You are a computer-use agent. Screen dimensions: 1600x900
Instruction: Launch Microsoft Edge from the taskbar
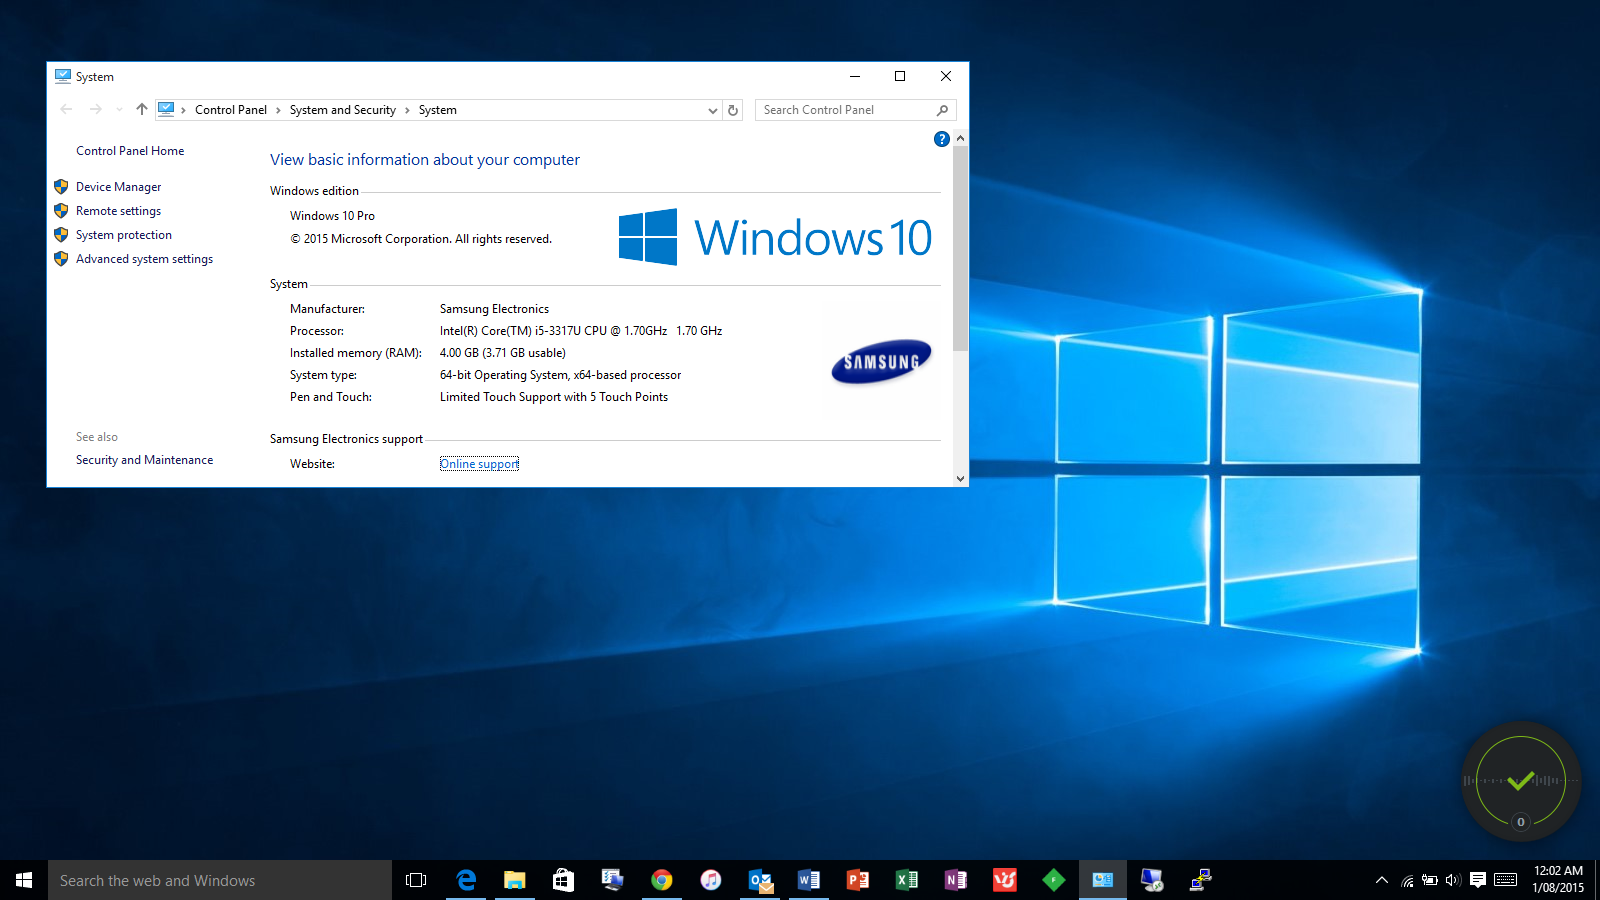click(466, 880)
